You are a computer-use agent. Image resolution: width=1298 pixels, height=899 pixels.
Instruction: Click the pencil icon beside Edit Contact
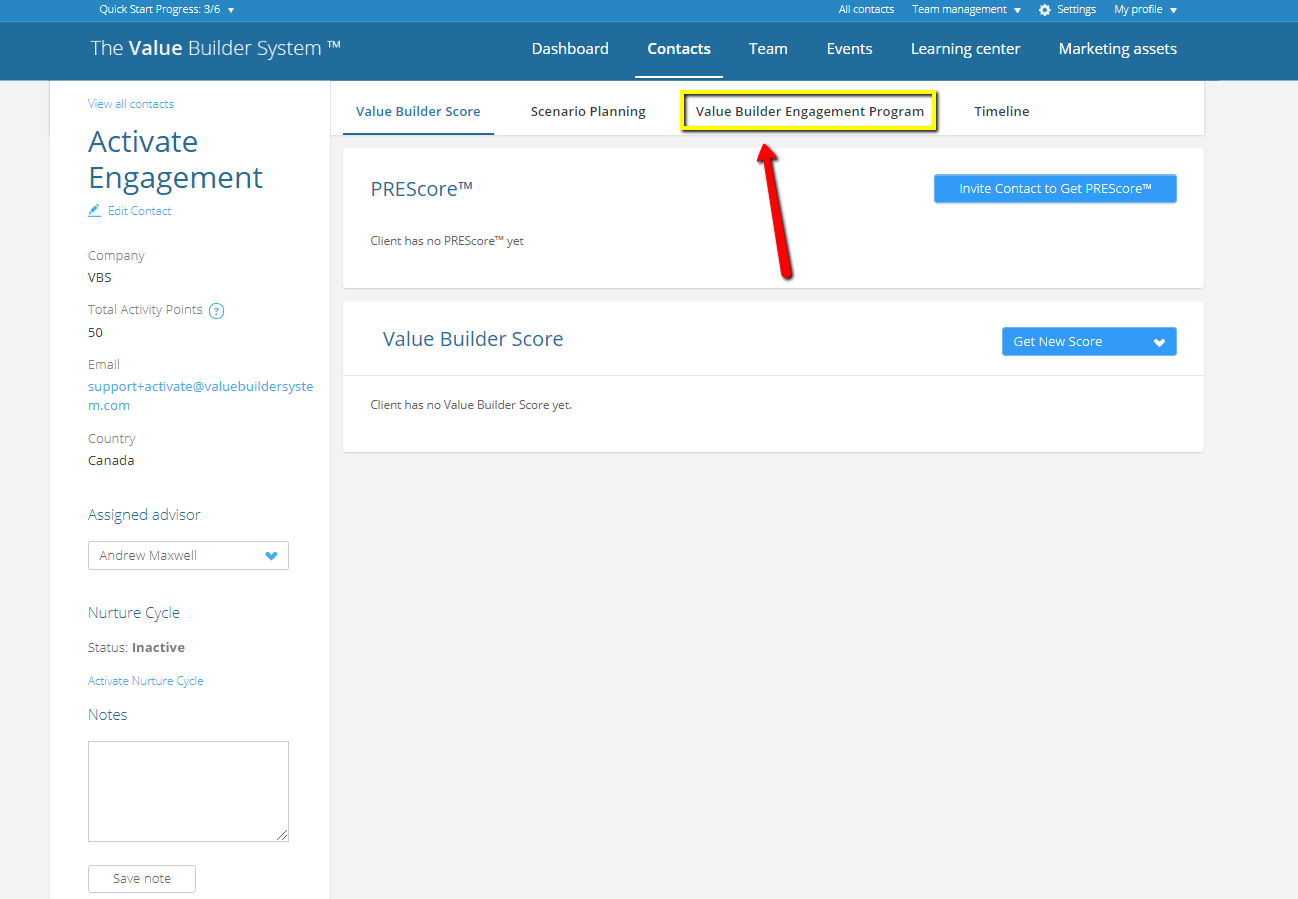pos(95,211)
